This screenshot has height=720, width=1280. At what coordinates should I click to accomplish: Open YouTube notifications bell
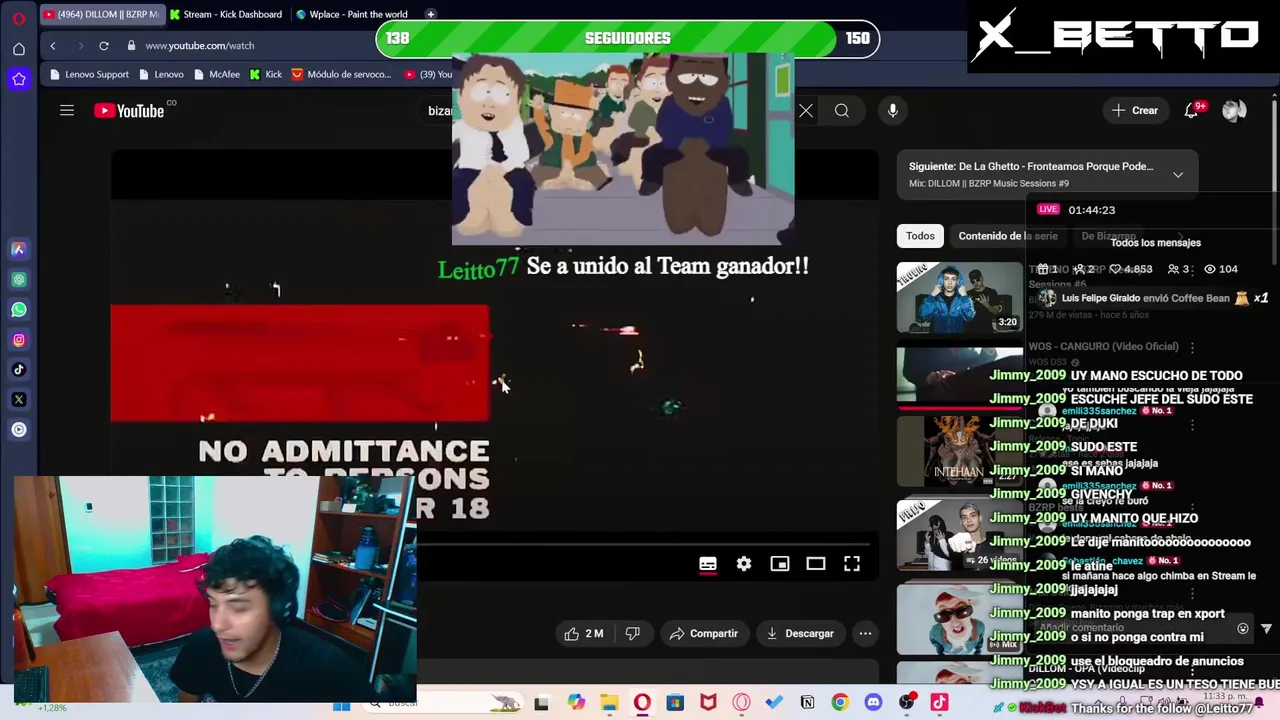point(1191,111)
